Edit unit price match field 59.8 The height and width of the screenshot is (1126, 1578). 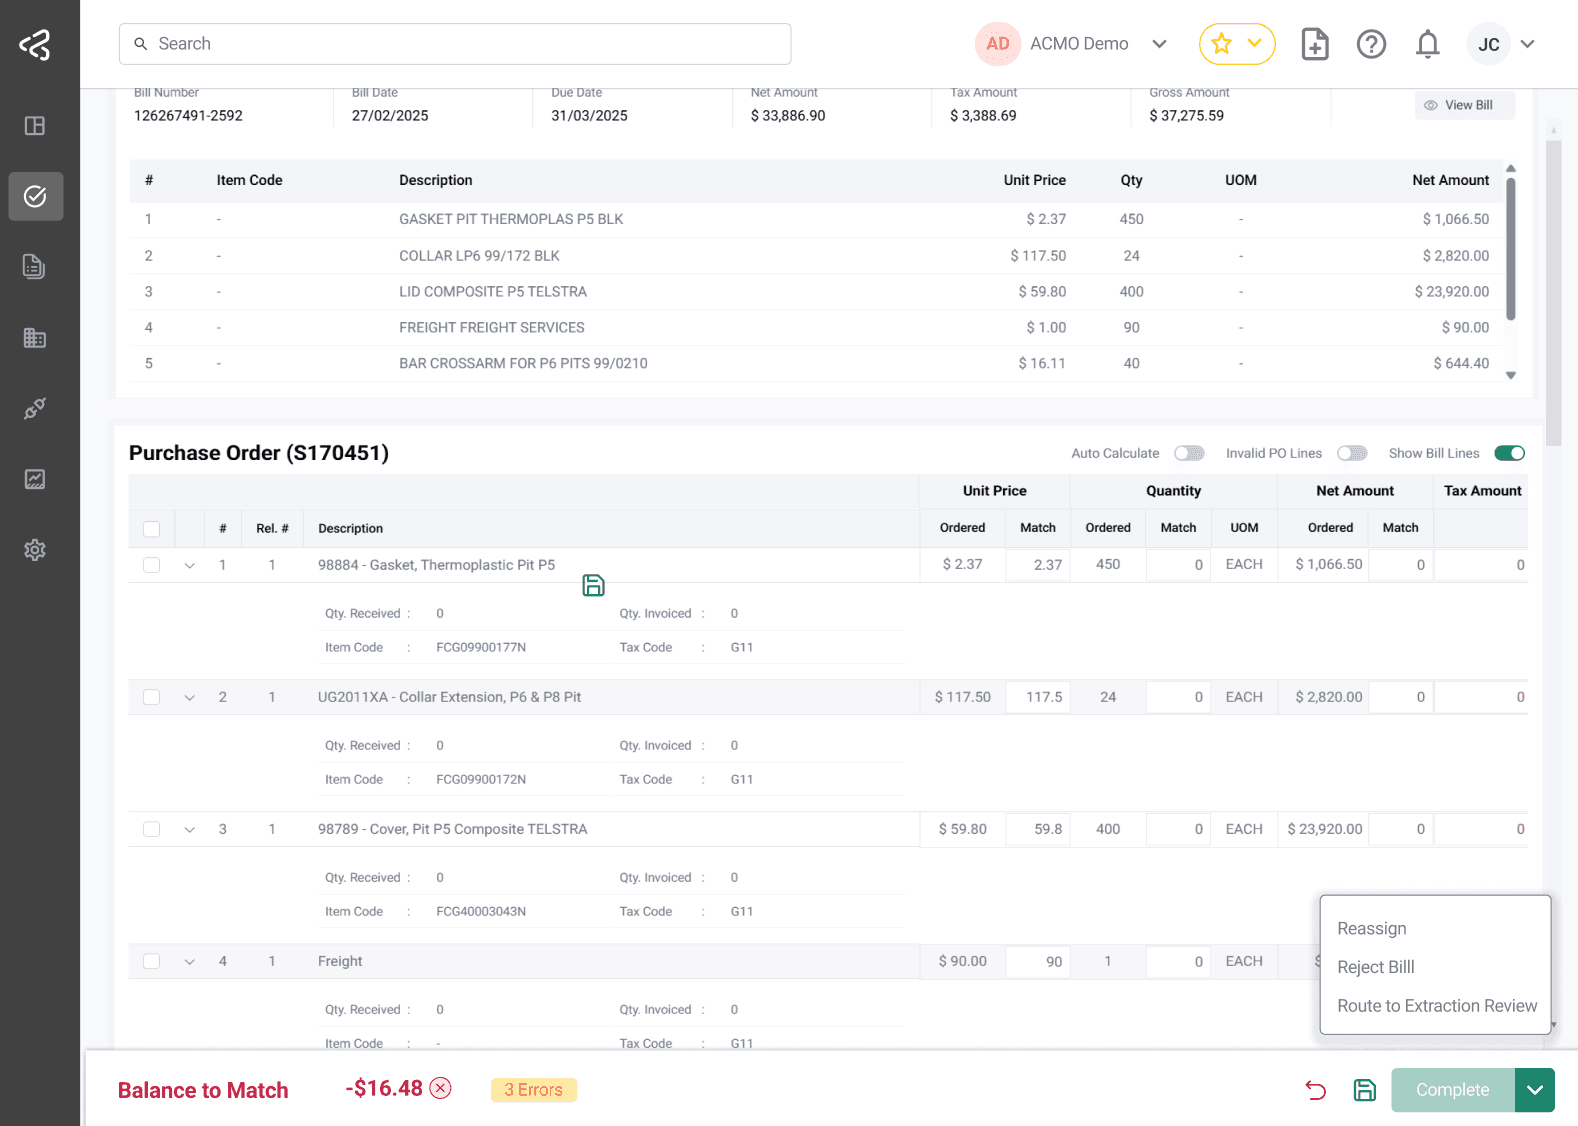coord(1037,829)
